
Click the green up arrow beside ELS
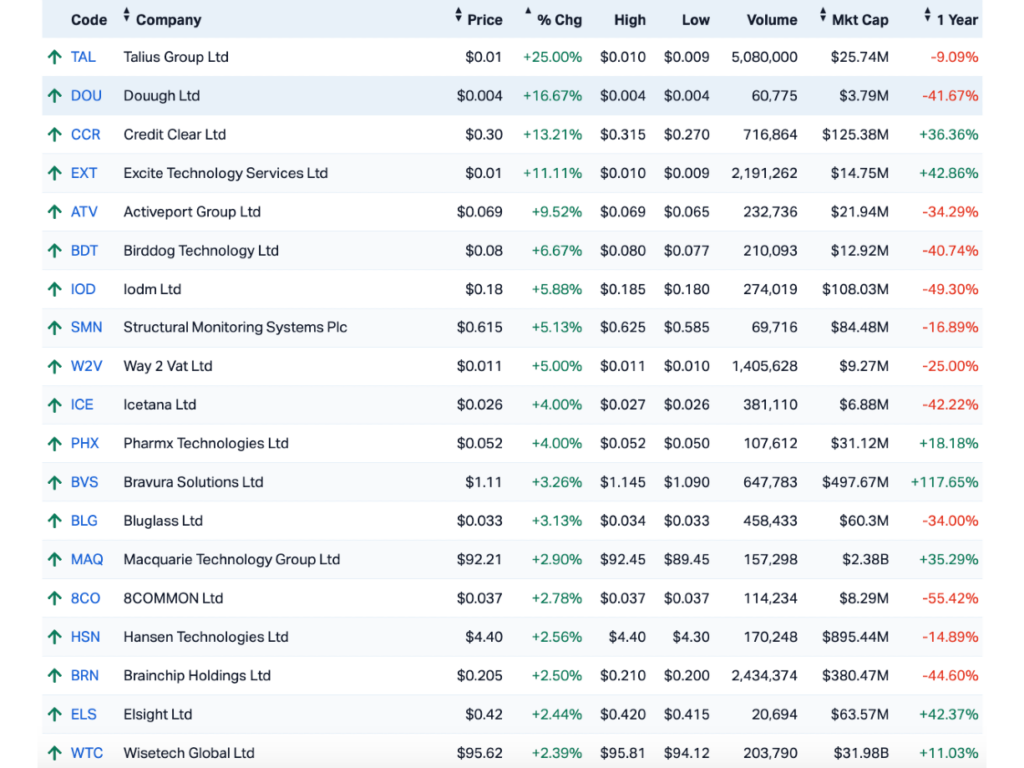[x=55, y=714]
